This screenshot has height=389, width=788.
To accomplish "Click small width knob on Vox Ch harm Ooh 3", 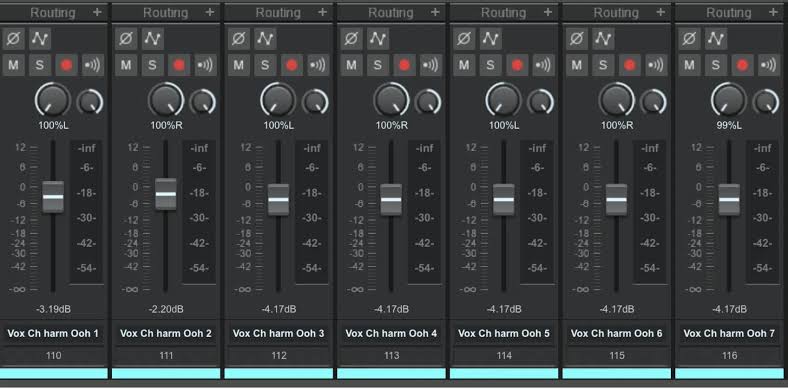I will point(315,102).
